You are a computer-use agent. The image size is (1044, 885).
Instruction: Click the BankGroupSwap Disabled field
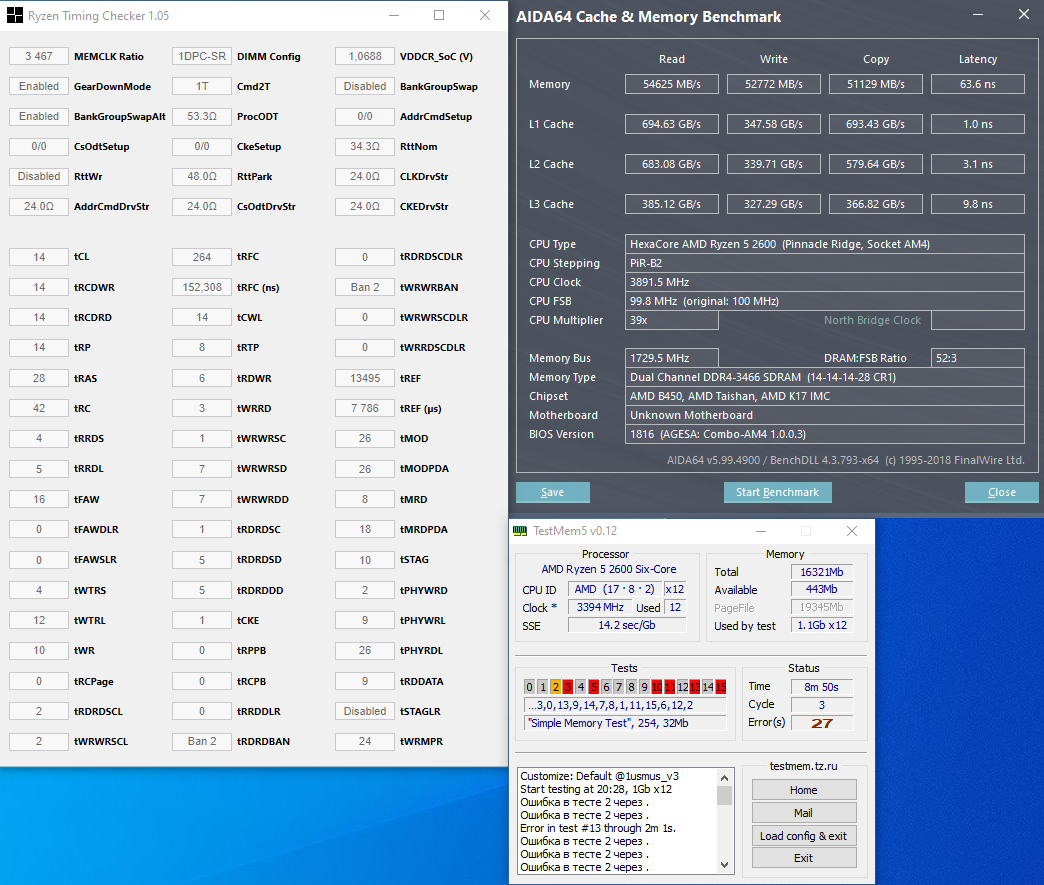[x=365, y=87]
